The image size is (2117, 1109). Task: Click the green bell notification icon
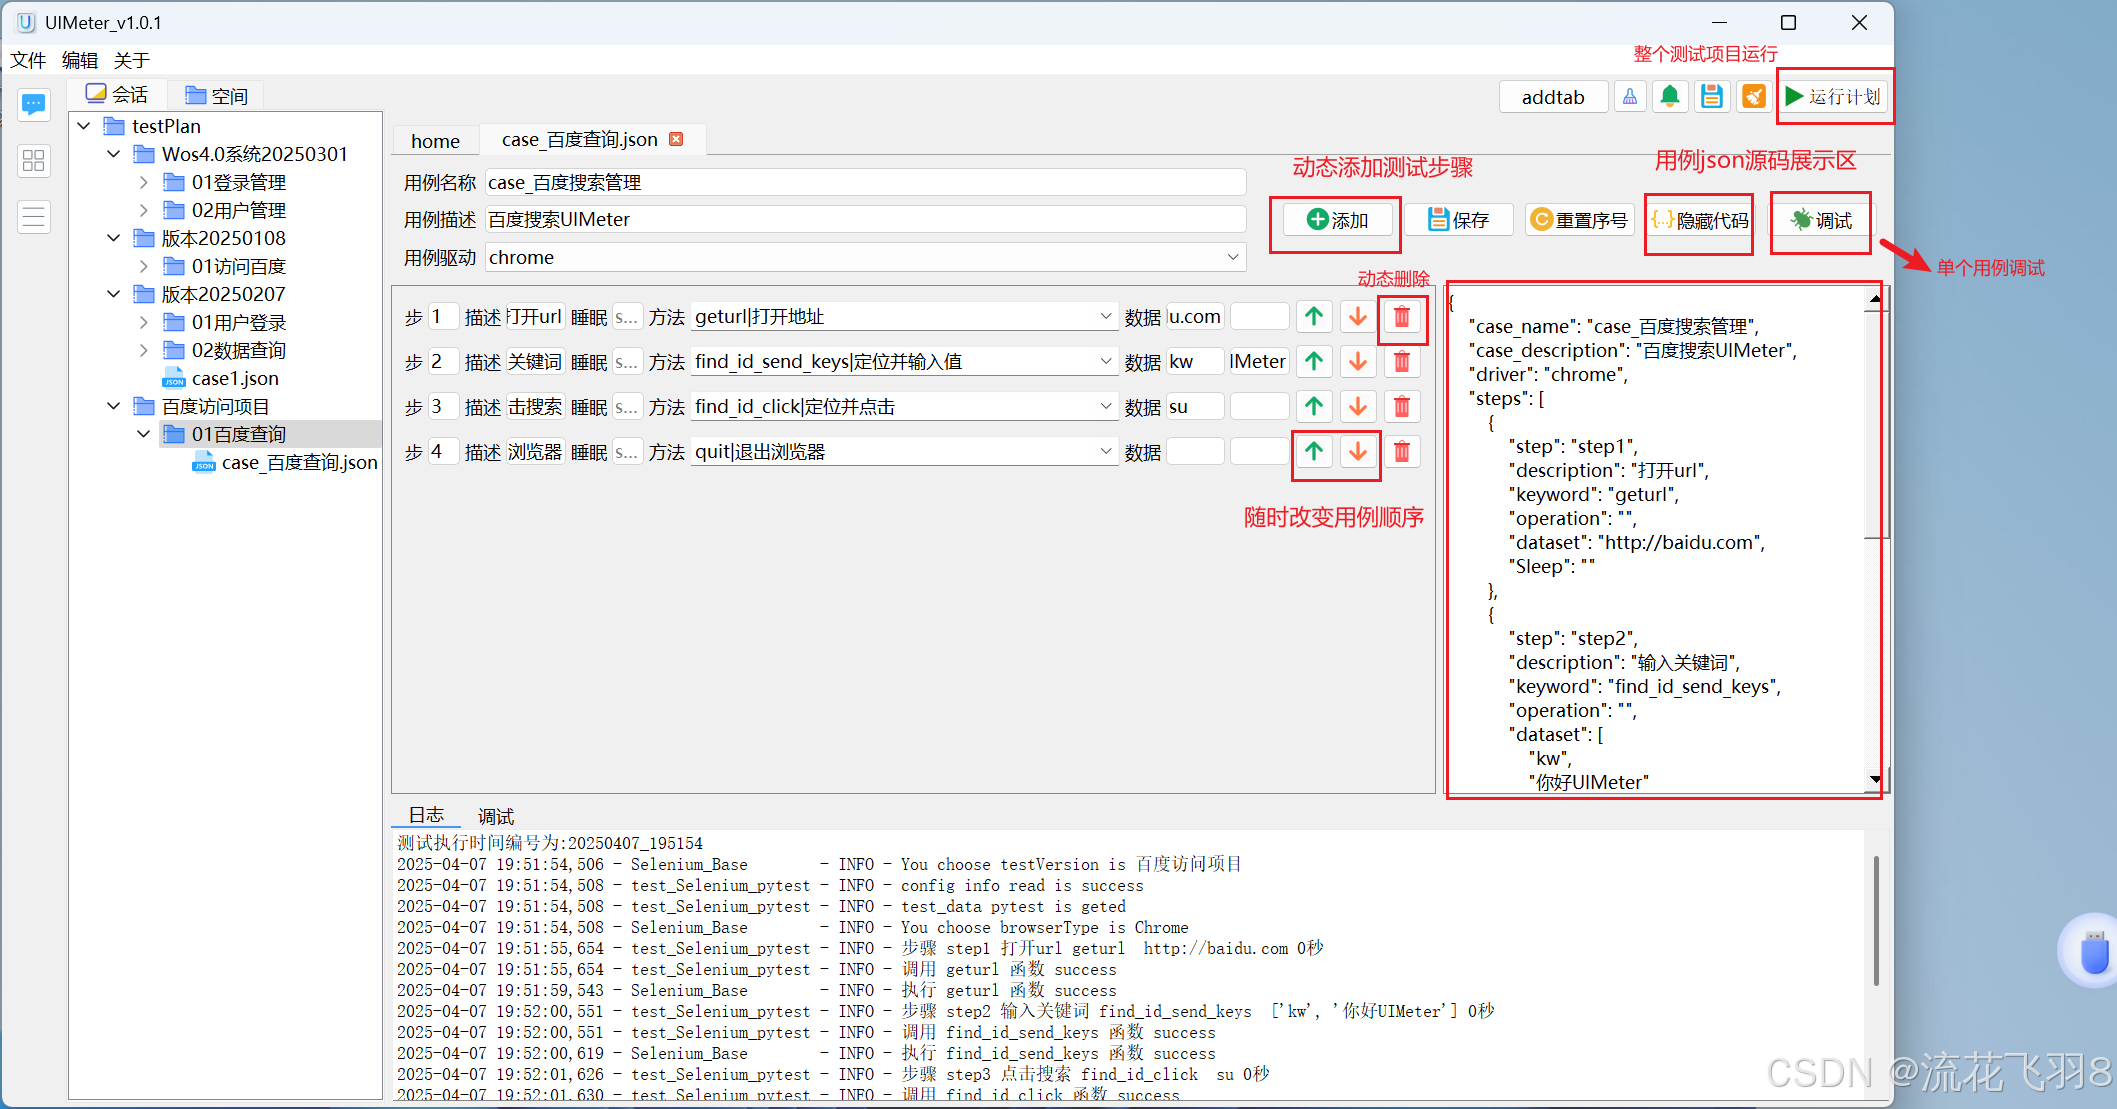click(x=1669, y=96)
